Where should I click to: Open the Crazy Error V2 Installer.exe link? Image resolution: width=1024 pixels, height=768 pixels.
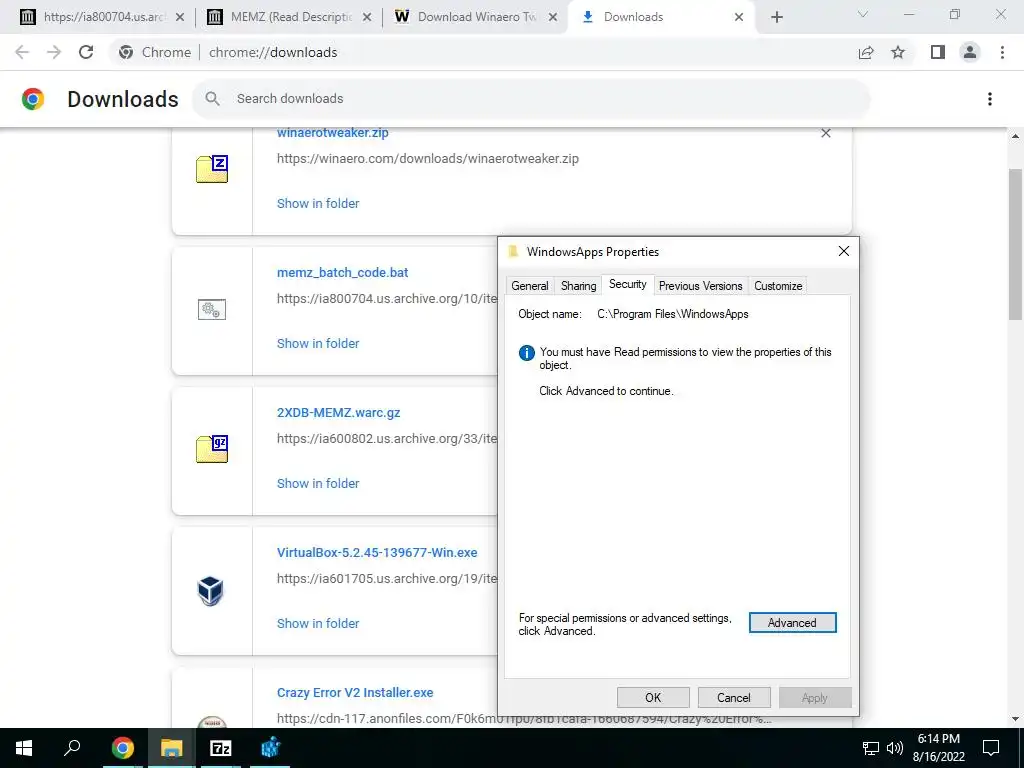click(x=355, y=693)
